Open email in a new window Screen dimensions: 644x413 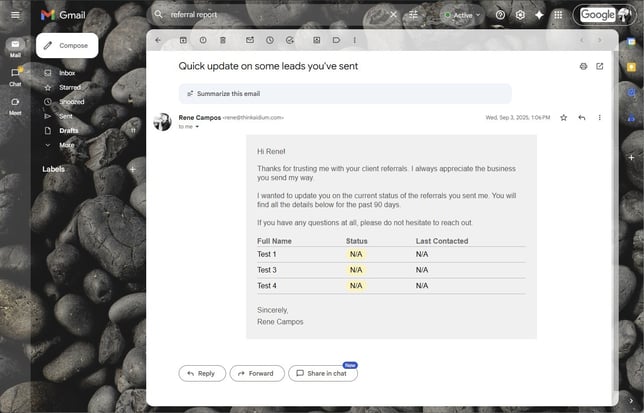coord(600,66)
